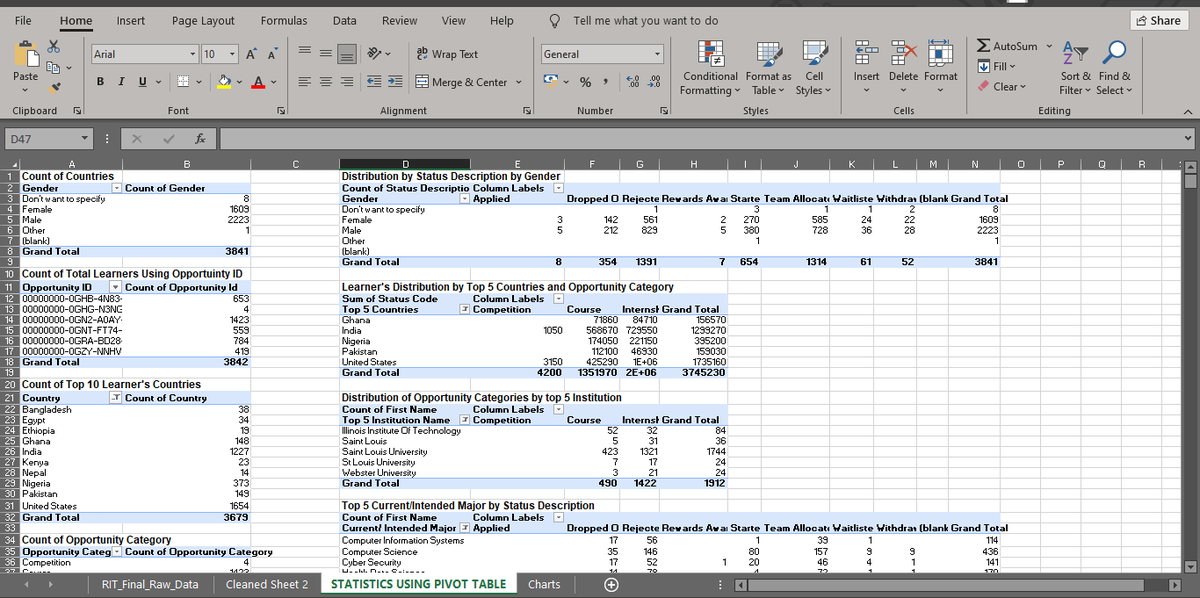
Task: Switch to the Data tab
Action: pyautogui.click(x=344, y=20)
